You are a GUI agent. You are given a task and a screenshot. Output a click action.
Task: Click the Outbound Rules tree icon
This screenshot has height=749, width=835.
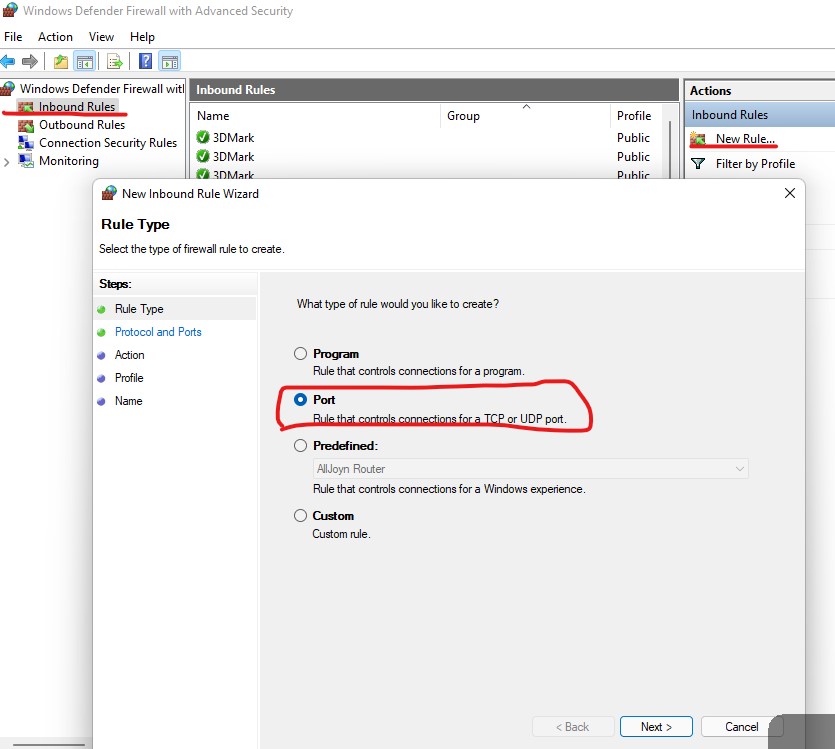(x=26, y=125)
